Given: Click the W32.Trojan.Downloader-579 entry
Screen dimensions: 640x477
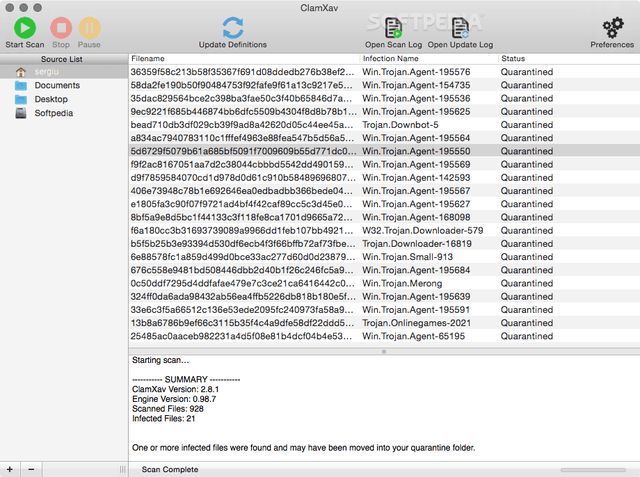Looking at the screenshot, I should pos(422,231).
